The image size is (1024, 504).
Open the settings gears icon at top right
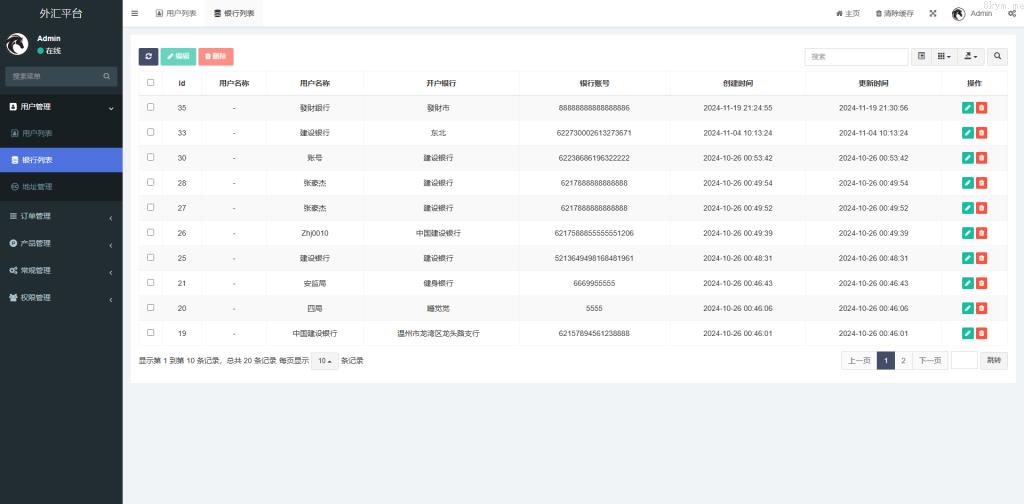pos(1012,13)
